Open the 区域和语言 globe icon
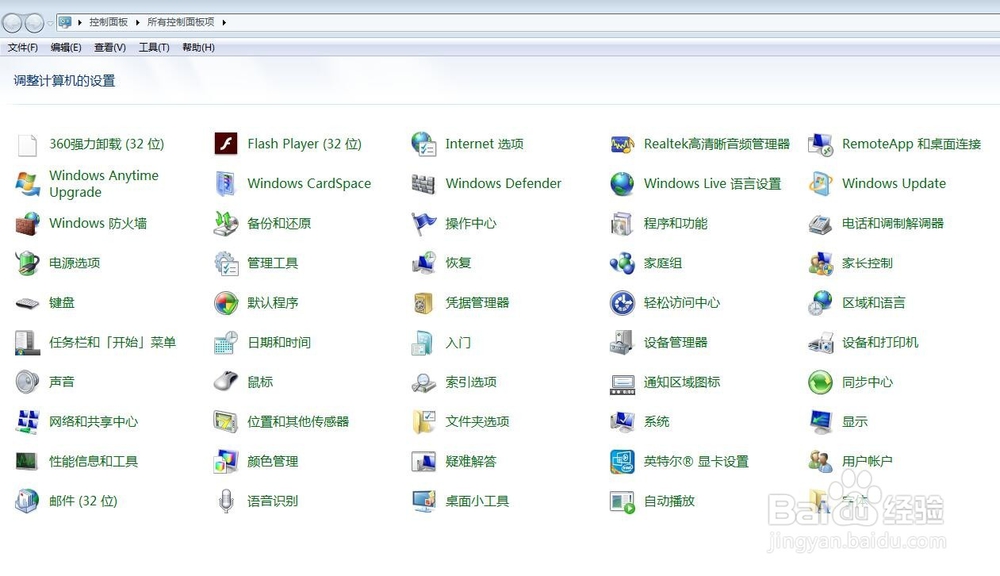Viewport: 1000px width, 576px height. coord(820,303)
